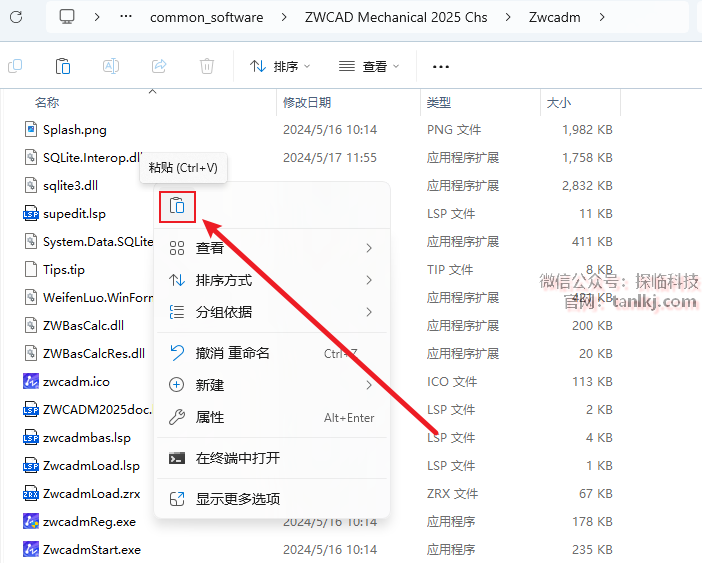This screenshot has width=702, height=575.
Task: Go to the ZWCAD Mechanical 2025 Chs breadcrumb
Action: 396,17
